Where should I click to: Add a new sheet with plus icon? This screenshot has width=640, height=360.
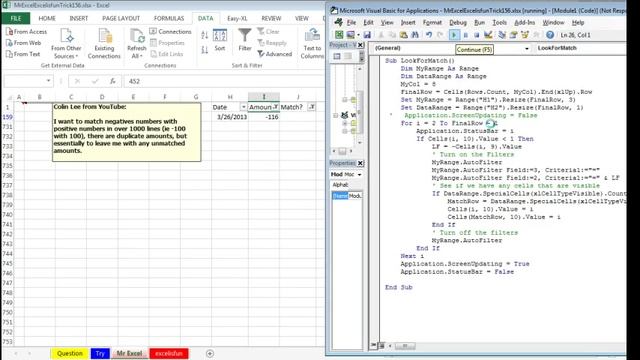tap(210, 353)
